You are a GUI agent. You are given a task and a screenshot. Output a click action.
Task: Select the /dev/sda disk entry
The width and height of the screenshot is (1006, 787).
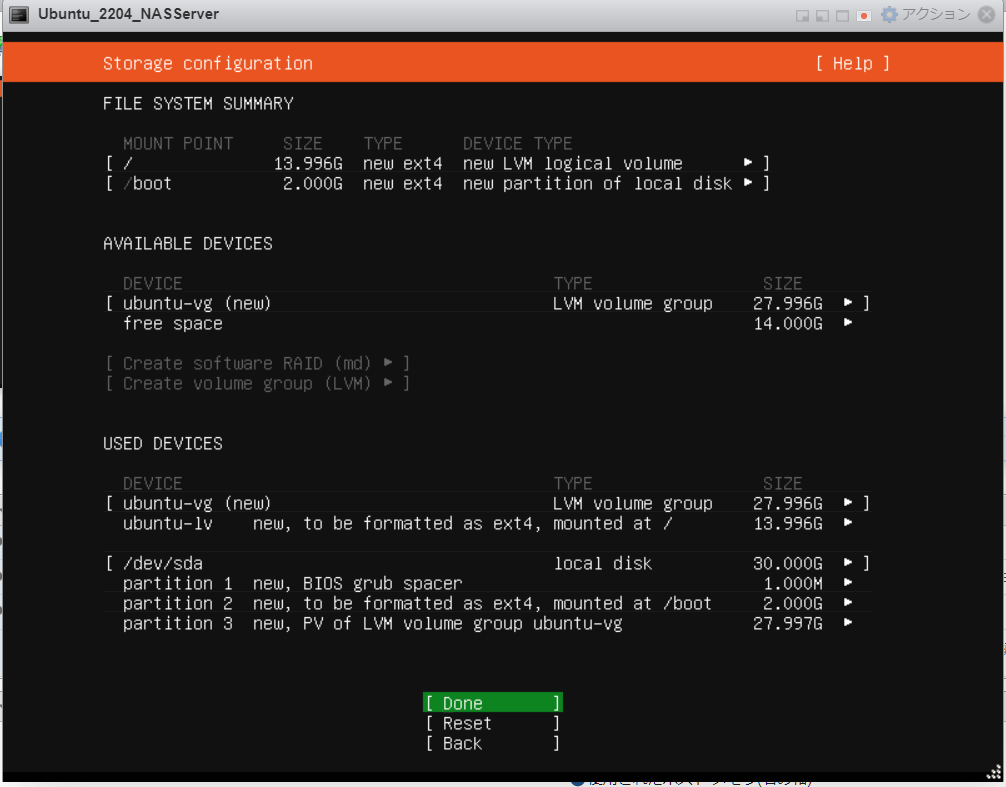point(487,563)
